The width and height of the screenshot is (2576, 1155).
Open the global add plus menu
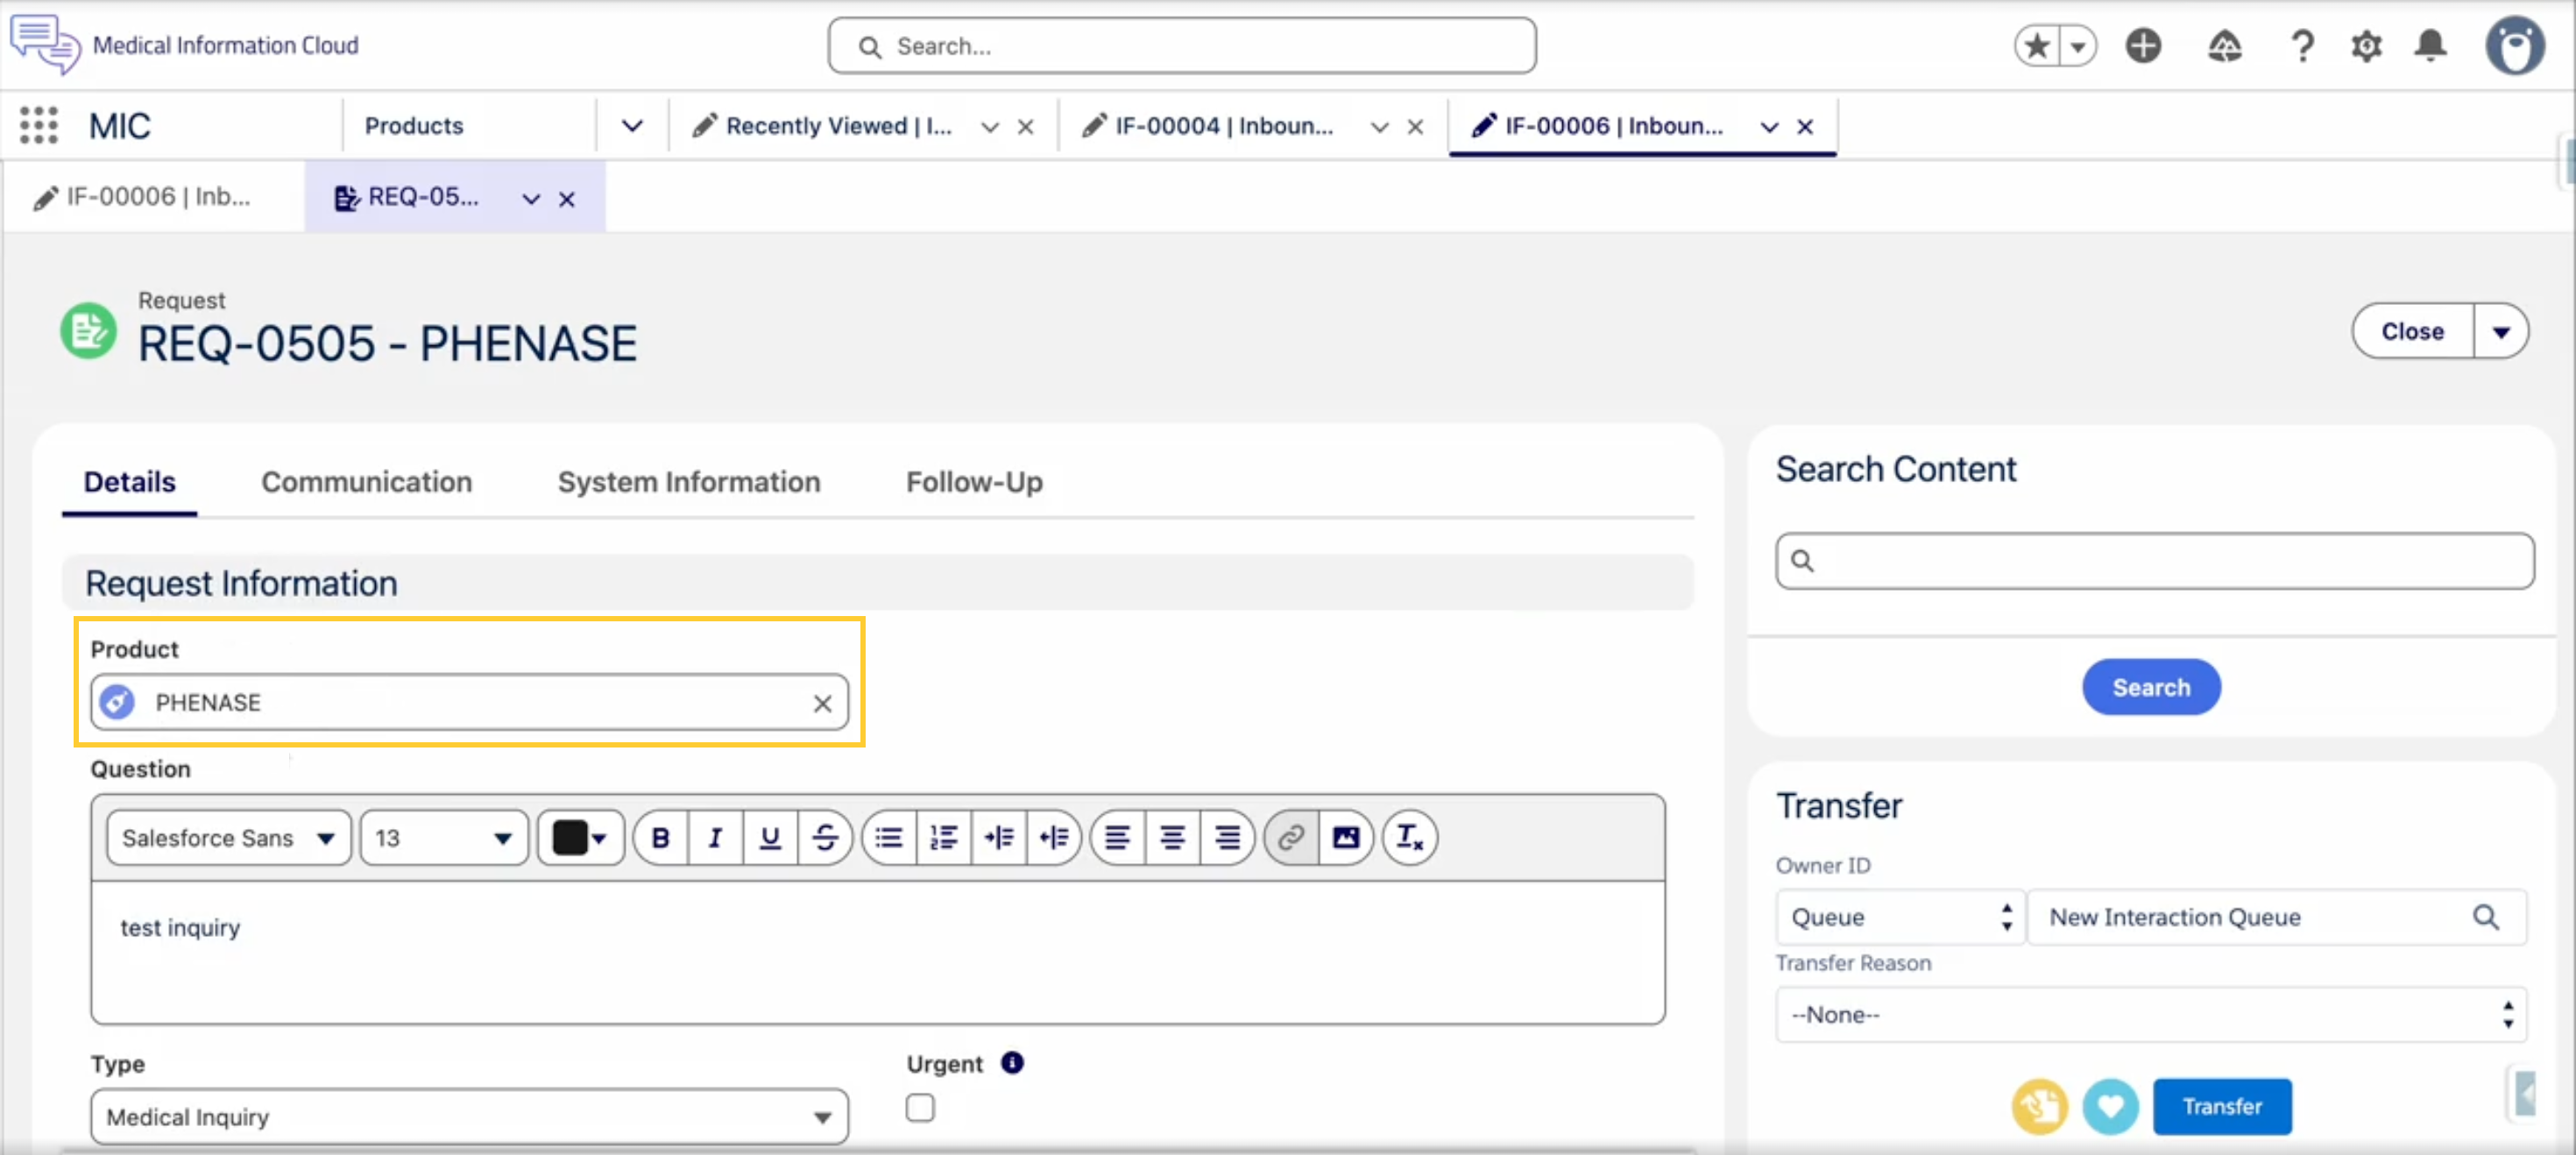tap(2143, 46)
